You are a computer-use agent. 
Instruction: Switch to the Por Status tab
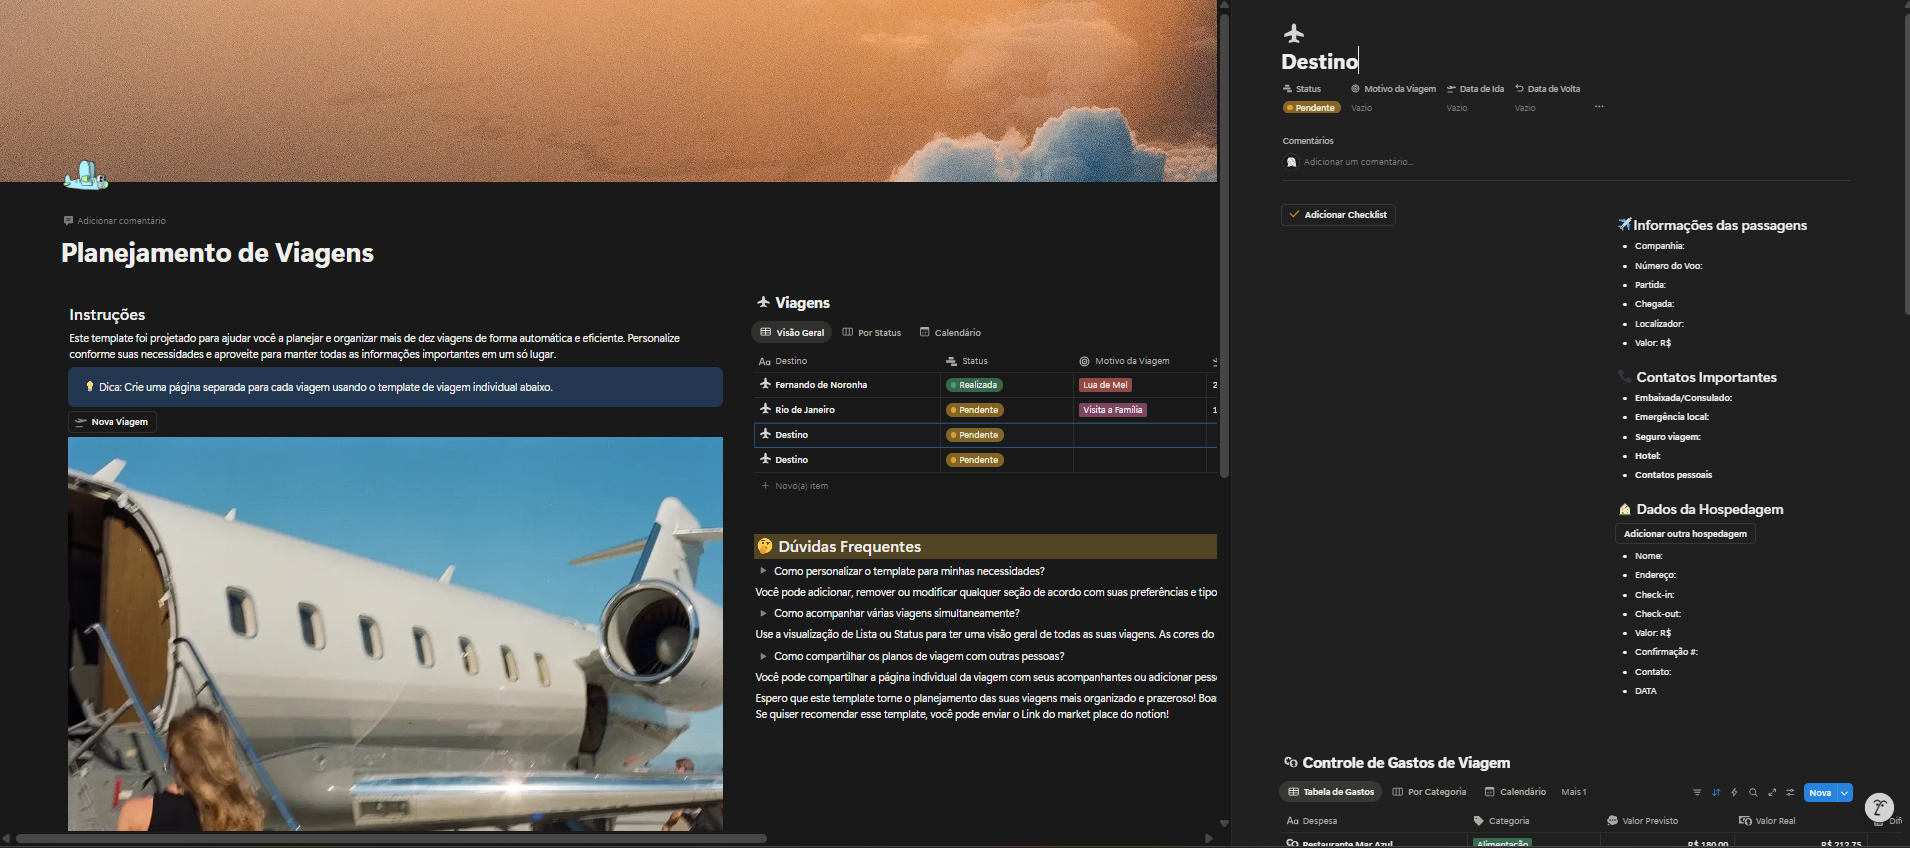click(x=871, y=333)
